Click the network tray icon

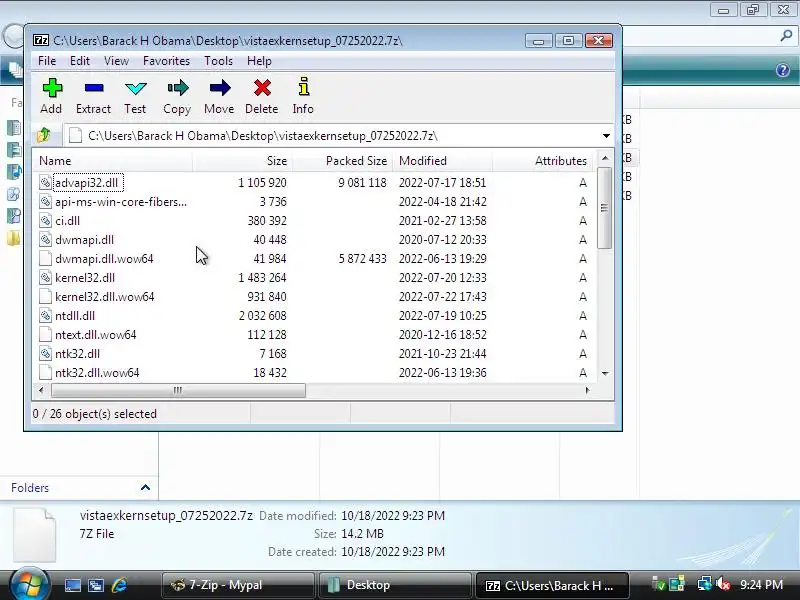705,584
